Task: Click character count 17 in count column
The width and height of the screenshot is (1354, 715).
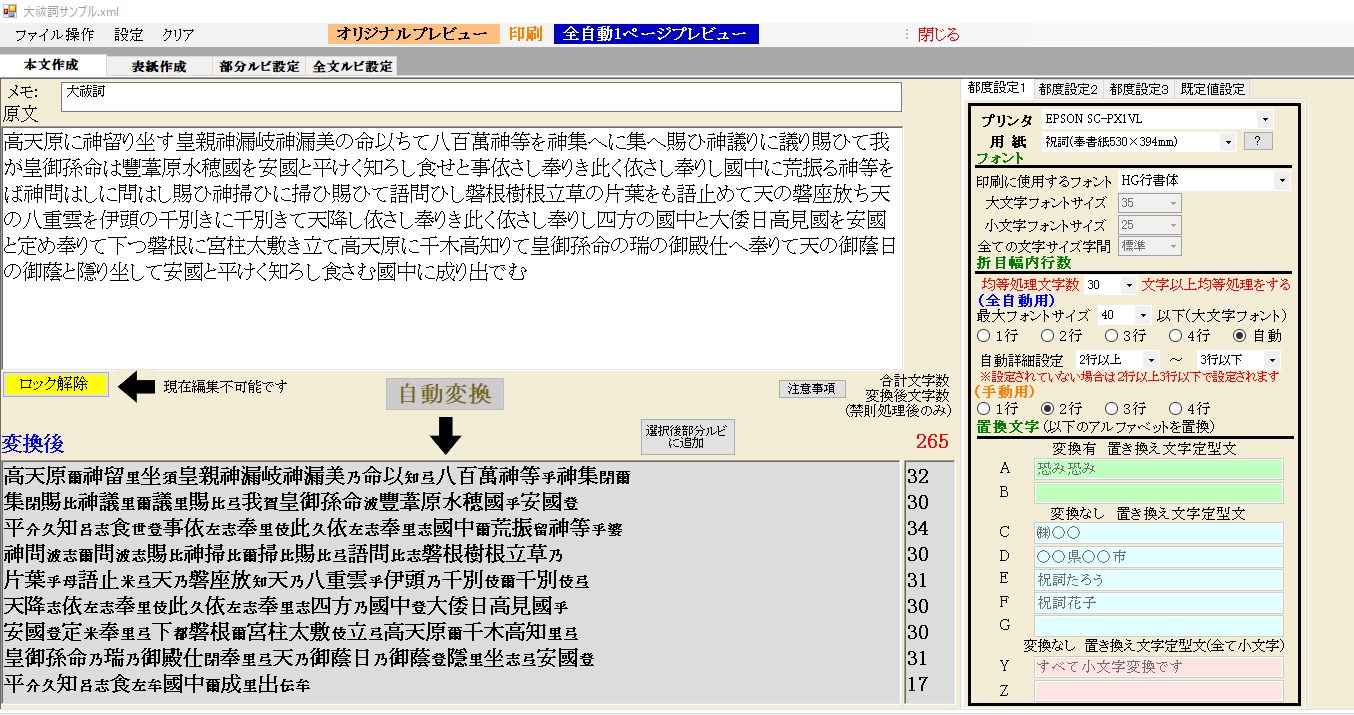Action: pyautogui.click(x=917, y=685)
